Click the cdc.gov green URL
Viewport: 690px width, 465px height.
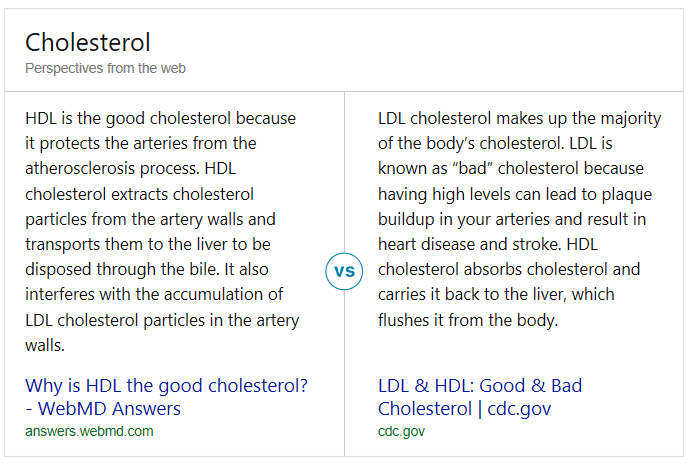point(401,431)
